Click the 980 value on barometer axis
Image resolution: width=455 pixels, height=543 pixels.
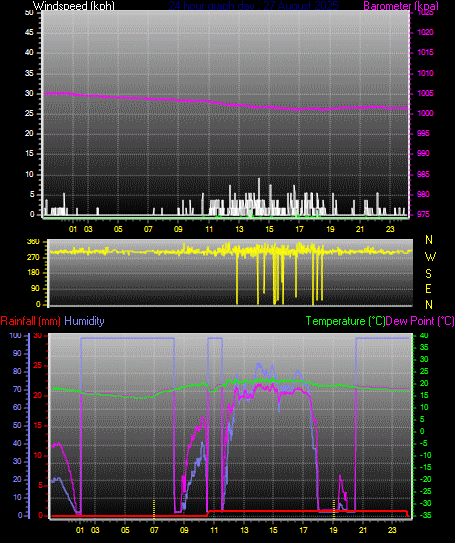point(423,194)
